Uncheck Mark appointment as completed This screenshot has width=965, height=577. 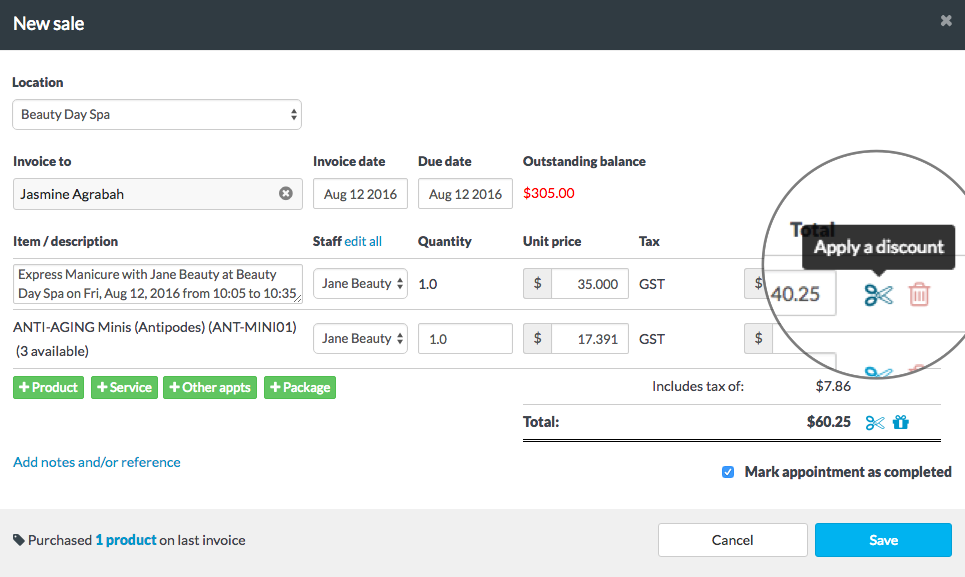[728, 472]
